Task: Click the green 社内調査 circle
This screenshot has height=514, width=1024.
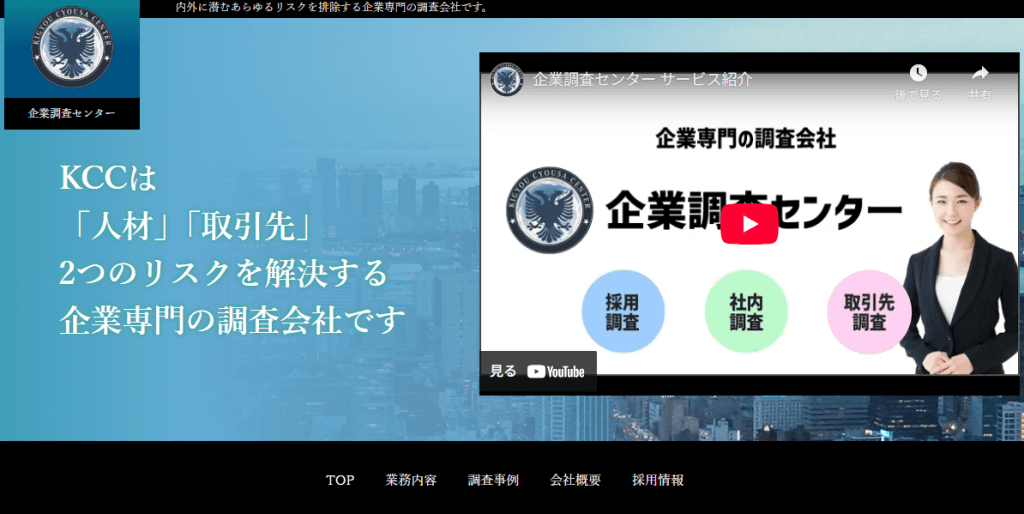Action: (x=746, y=312)
